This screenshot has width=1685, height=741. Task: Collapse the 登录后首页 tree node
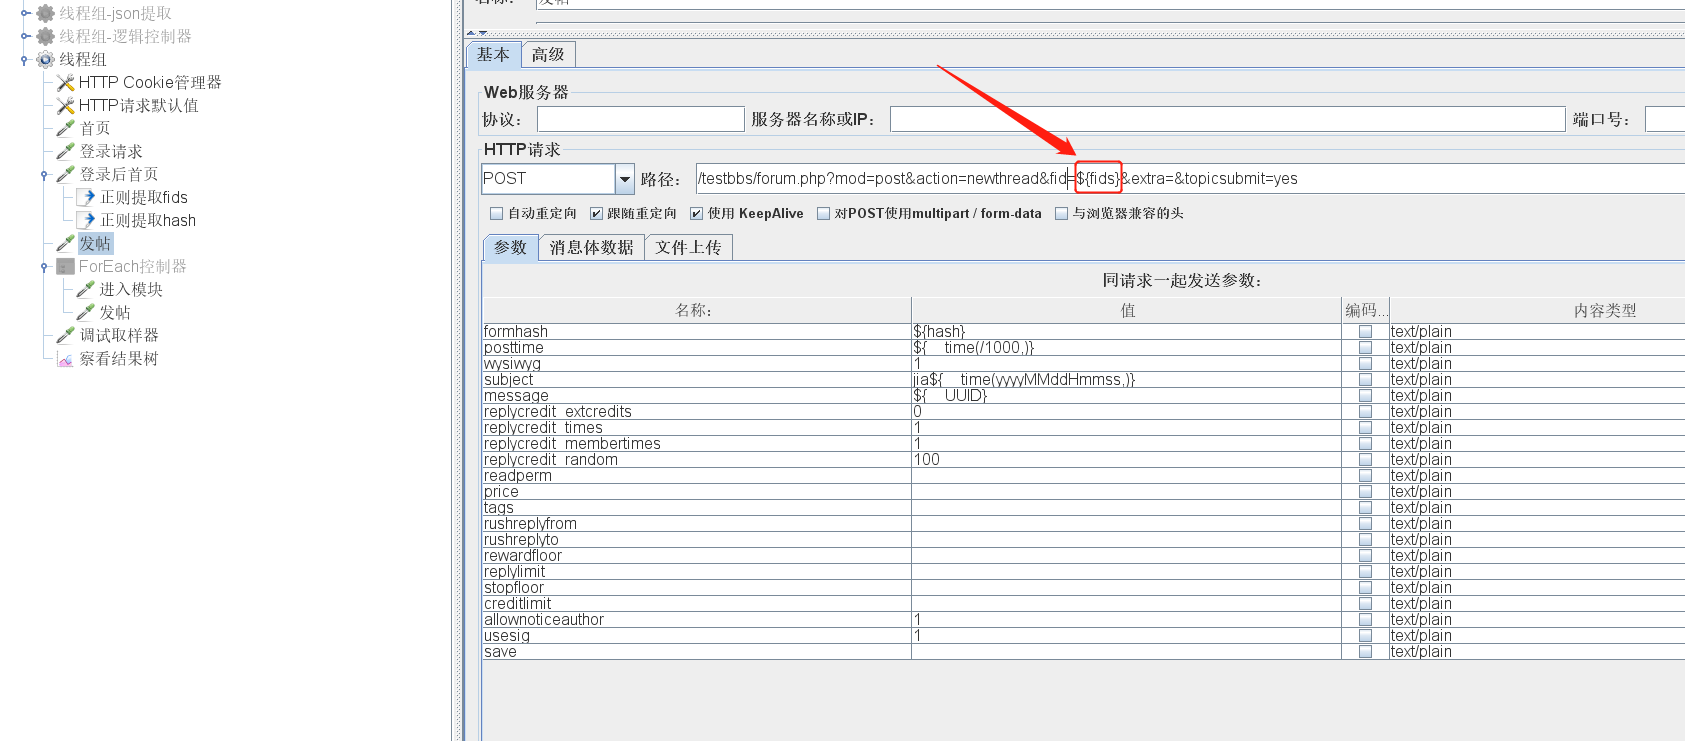point(44,174)
